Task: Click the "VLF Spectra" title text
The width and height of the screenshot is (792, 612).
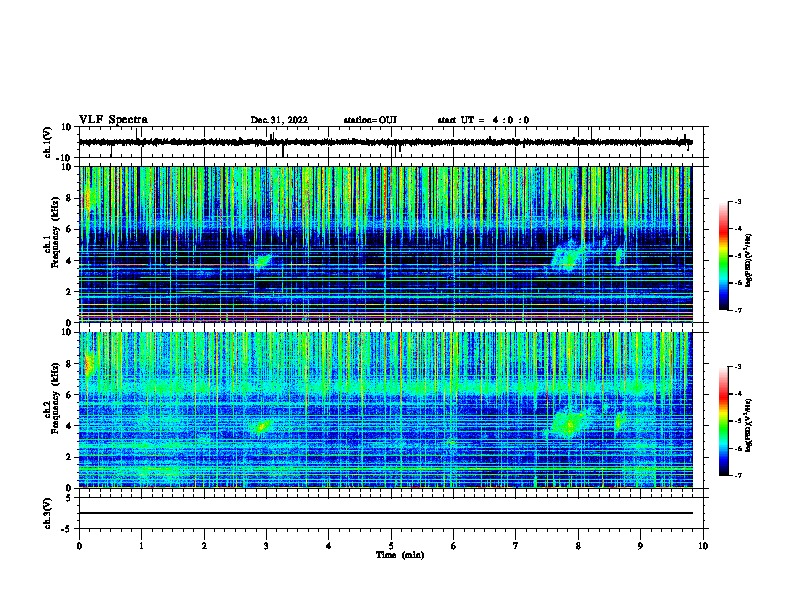Action: 113,120
